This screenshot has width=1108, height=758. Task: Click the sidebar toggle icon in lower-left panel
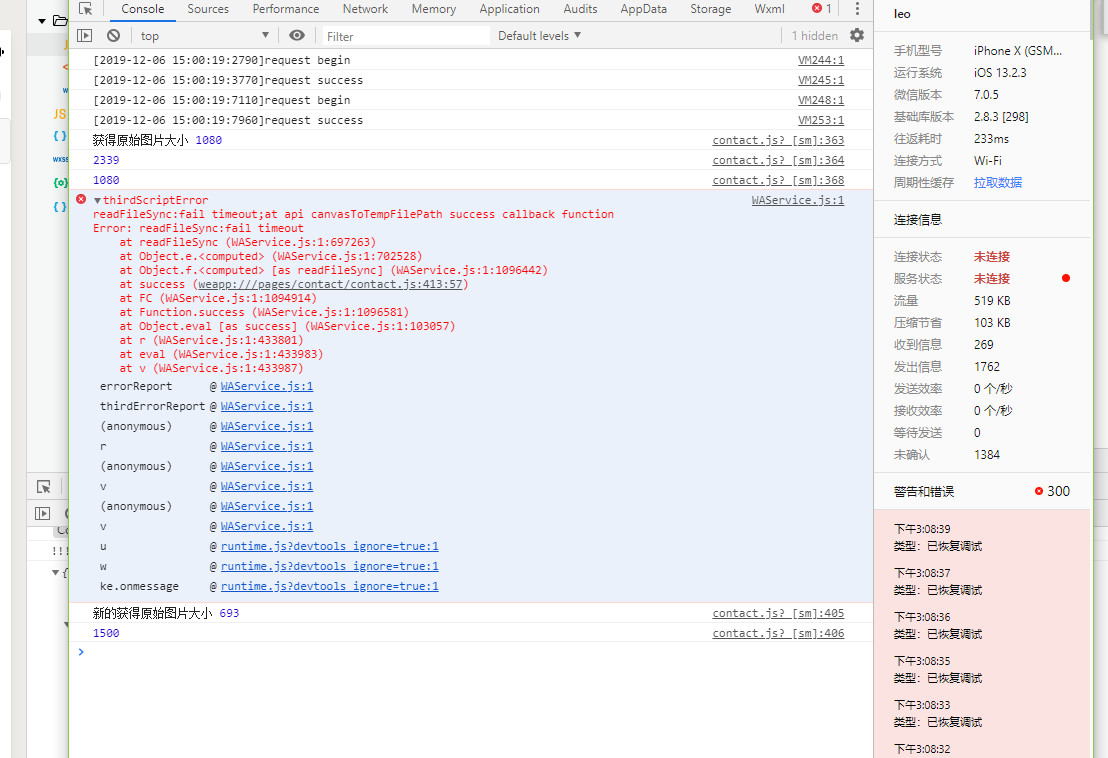coord(42,514)
